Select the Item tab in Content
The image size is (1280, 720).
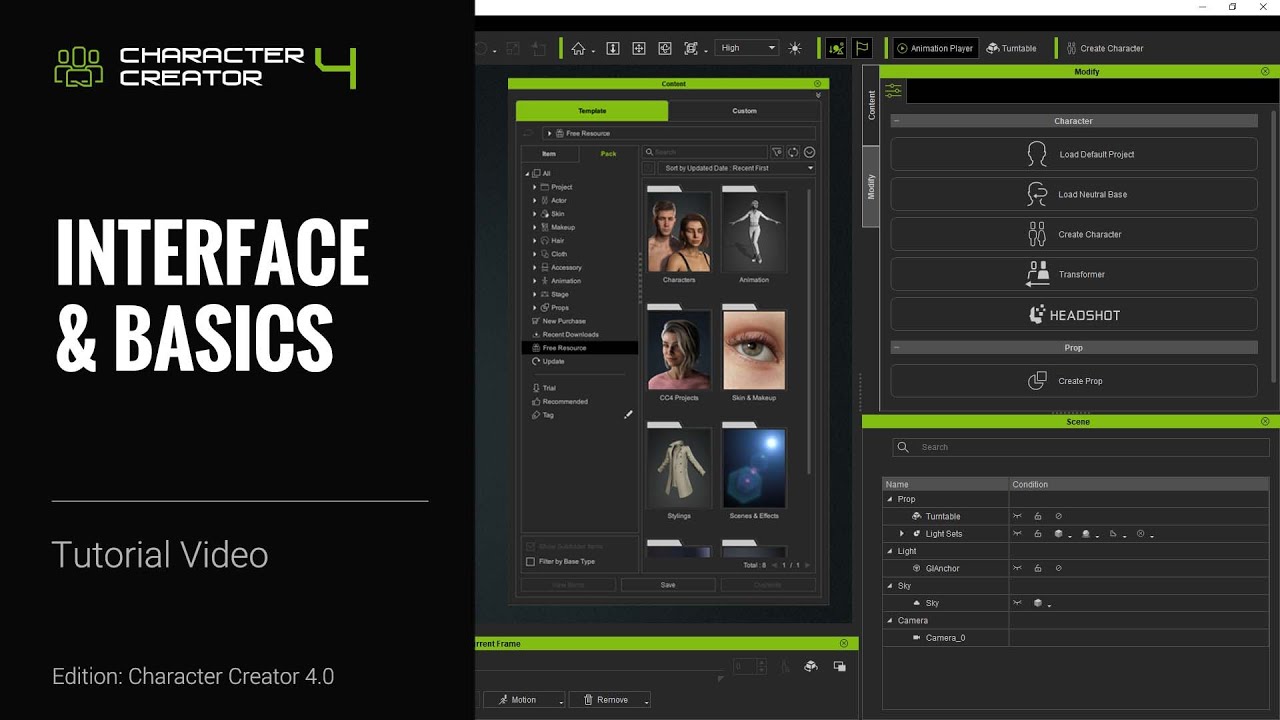pyautogui.click(x=549, y=154)
